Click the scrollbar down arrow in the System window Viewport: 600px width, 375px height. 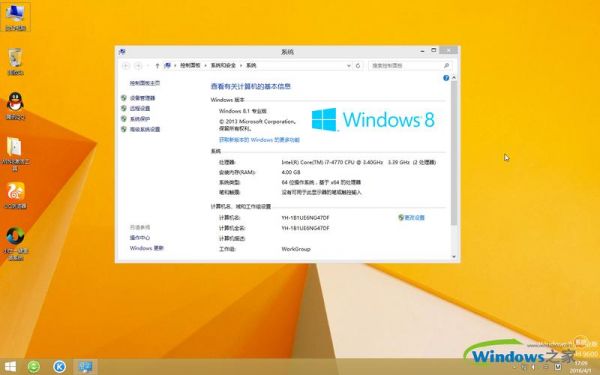(454, 257)
